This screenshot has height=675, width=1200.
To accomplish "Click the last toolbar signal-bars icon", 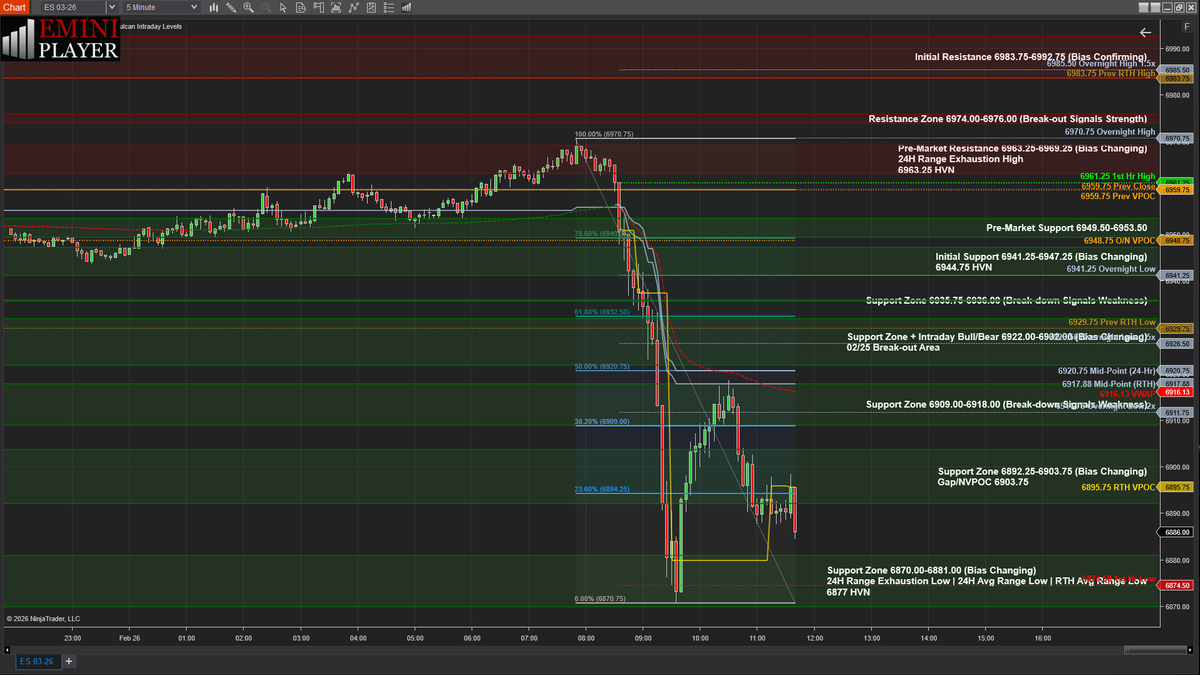I will tap(406, 7).
